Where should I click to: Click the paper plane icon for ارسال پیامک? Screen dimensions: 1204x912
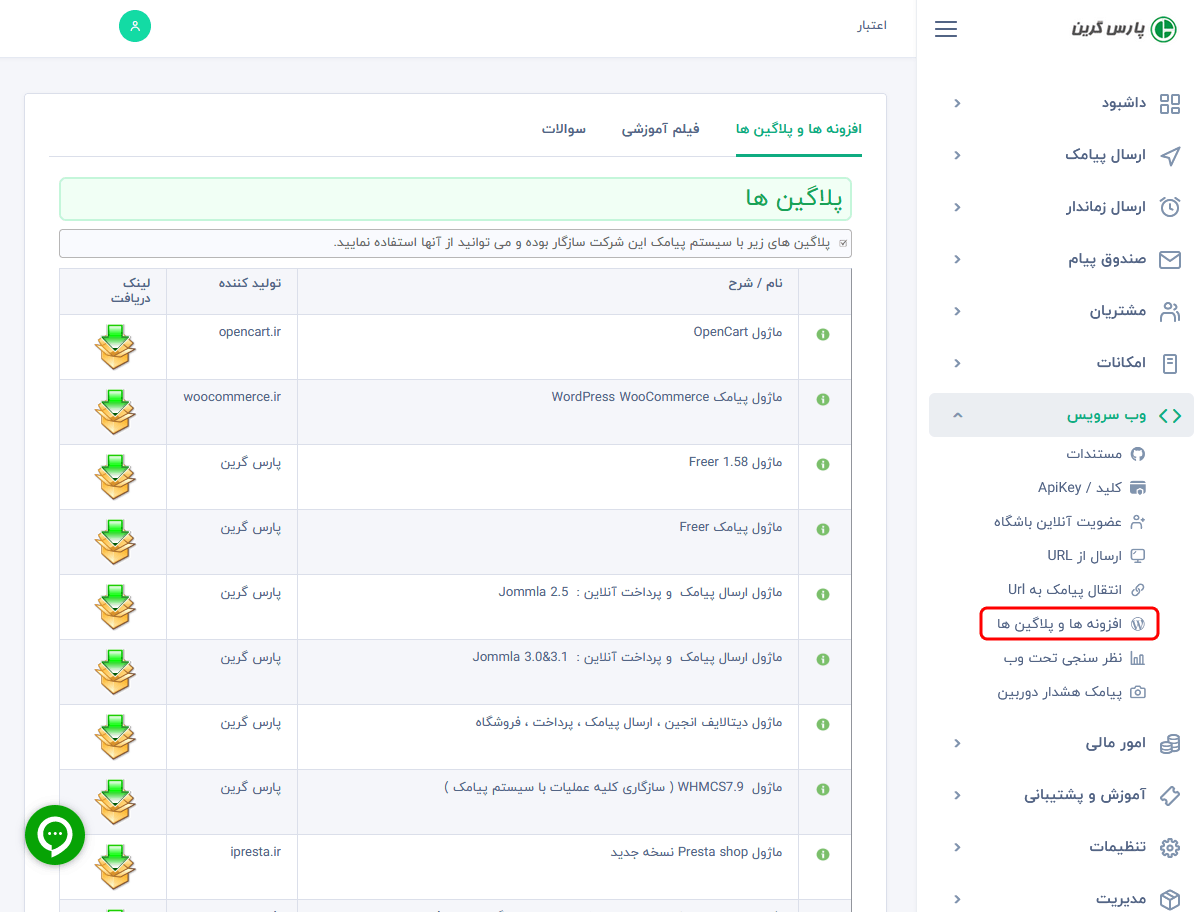tap(1170, 155)
